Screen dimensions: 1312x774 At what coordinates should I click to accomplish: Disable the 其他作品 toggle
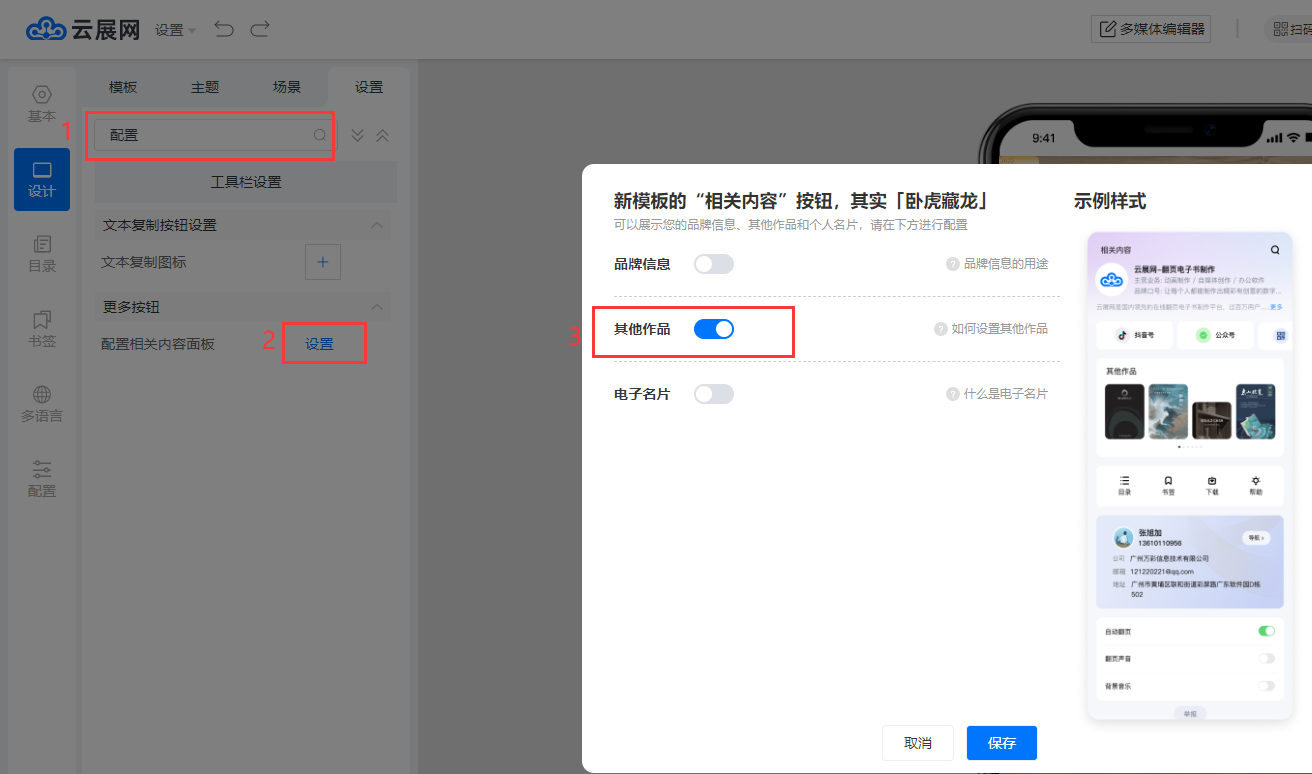click(x=714, y=329)
